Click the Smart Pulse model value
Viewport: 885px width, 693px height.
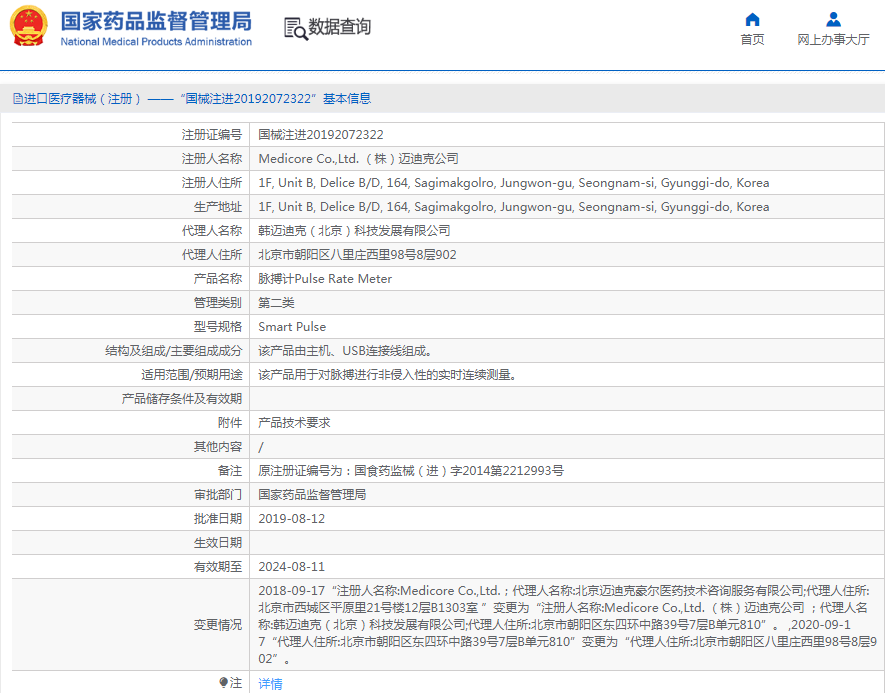(292, 327)
